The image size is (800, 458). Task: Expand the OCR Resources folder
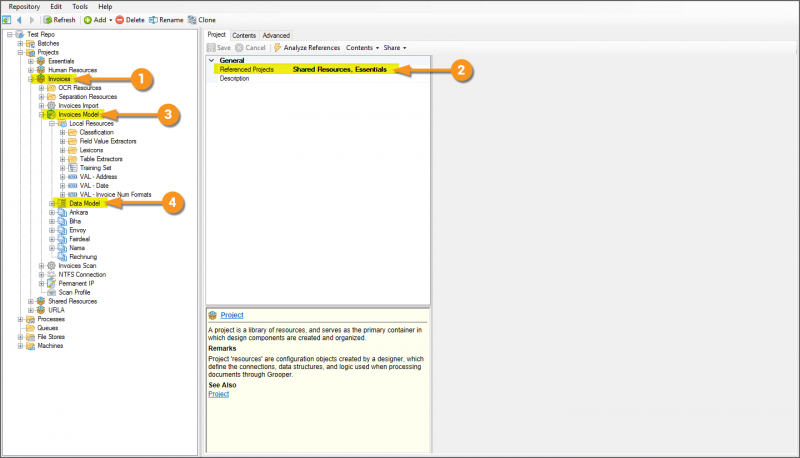41,88
